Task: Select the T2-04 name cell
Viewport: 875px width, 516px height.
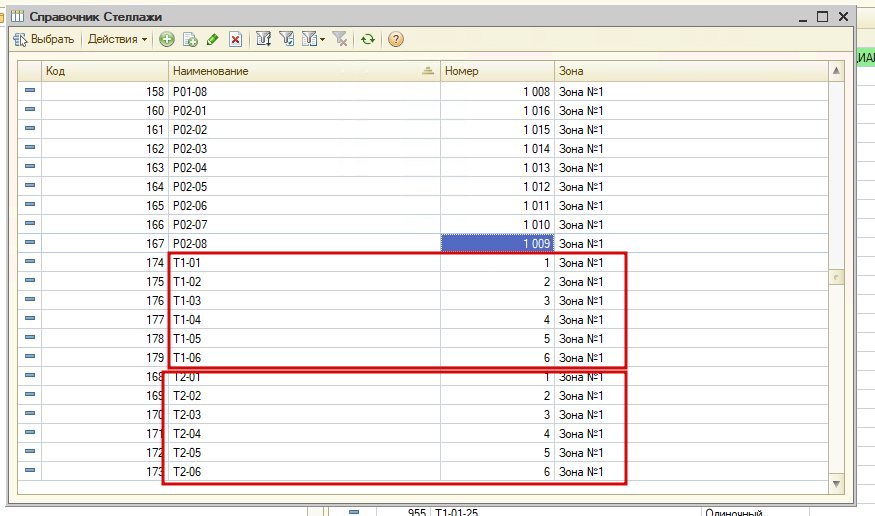Action: 304,433
